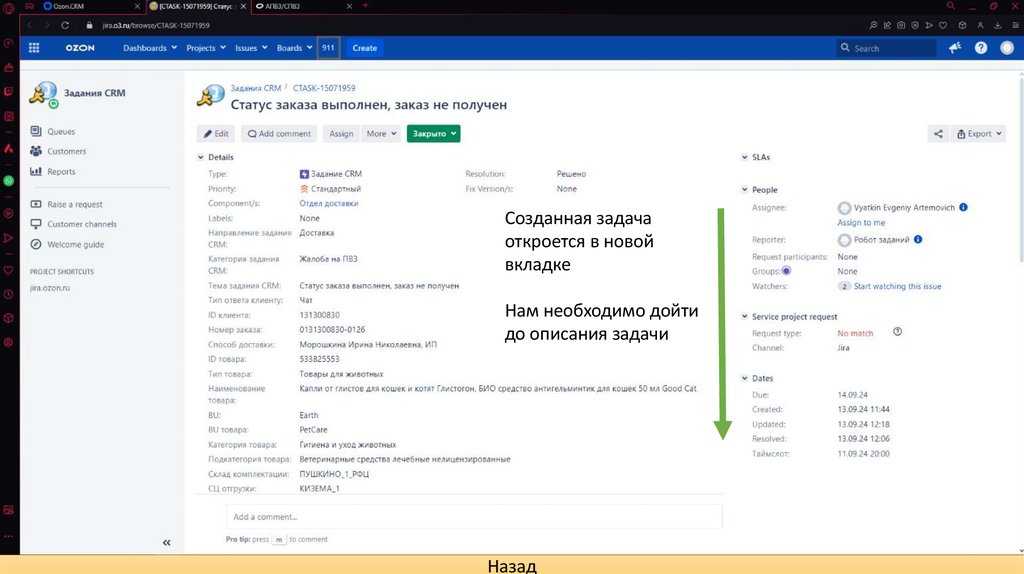Click the Edit button
The width and height of the screenshot is (1024, 574).
pos(216,134)
